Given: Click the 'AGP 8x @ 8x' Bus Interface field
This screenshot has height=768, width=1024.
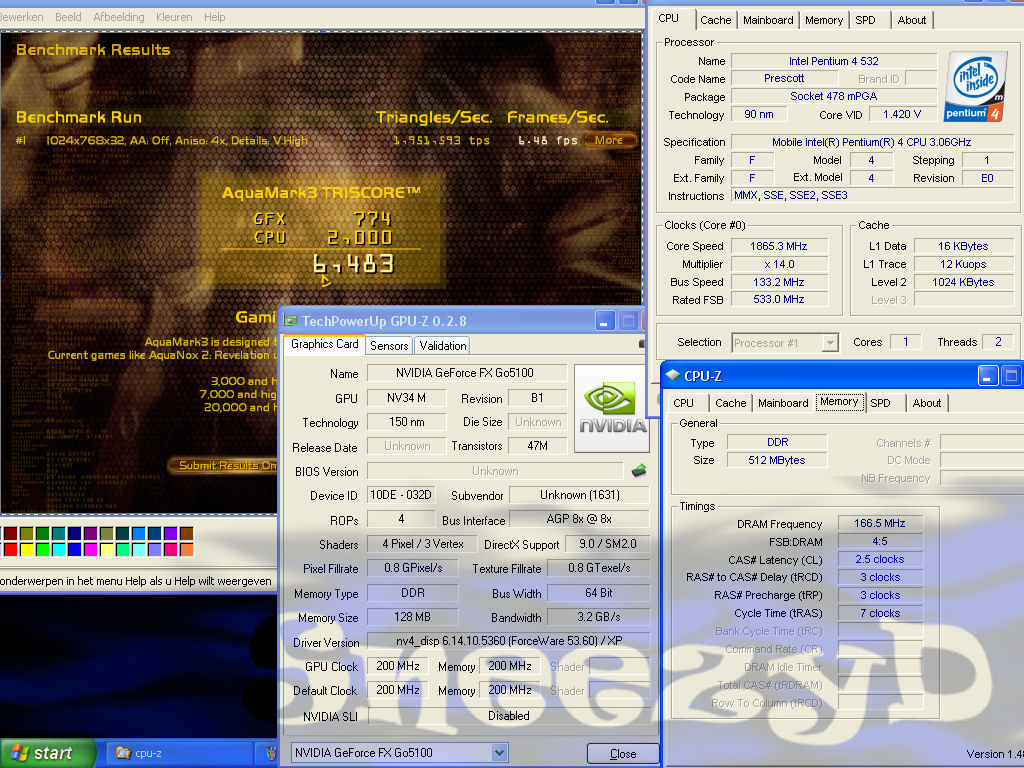Looking at the screenshot, I should tap(579, 519).
